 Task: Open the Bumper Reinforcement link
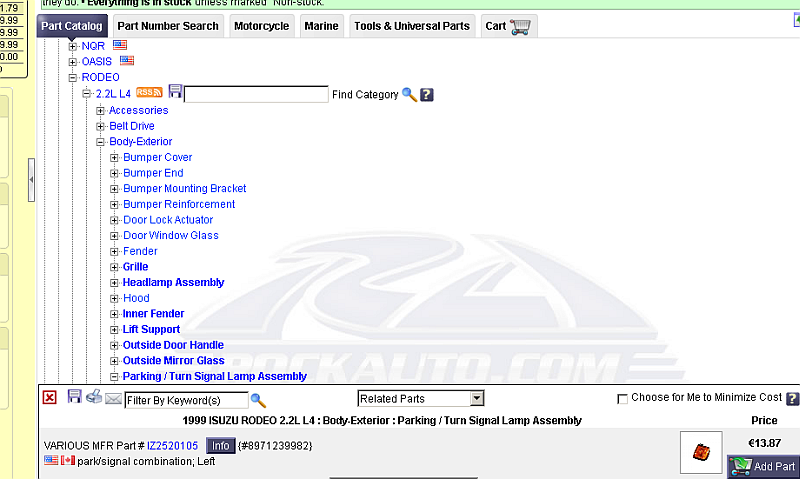click(179, 205)
